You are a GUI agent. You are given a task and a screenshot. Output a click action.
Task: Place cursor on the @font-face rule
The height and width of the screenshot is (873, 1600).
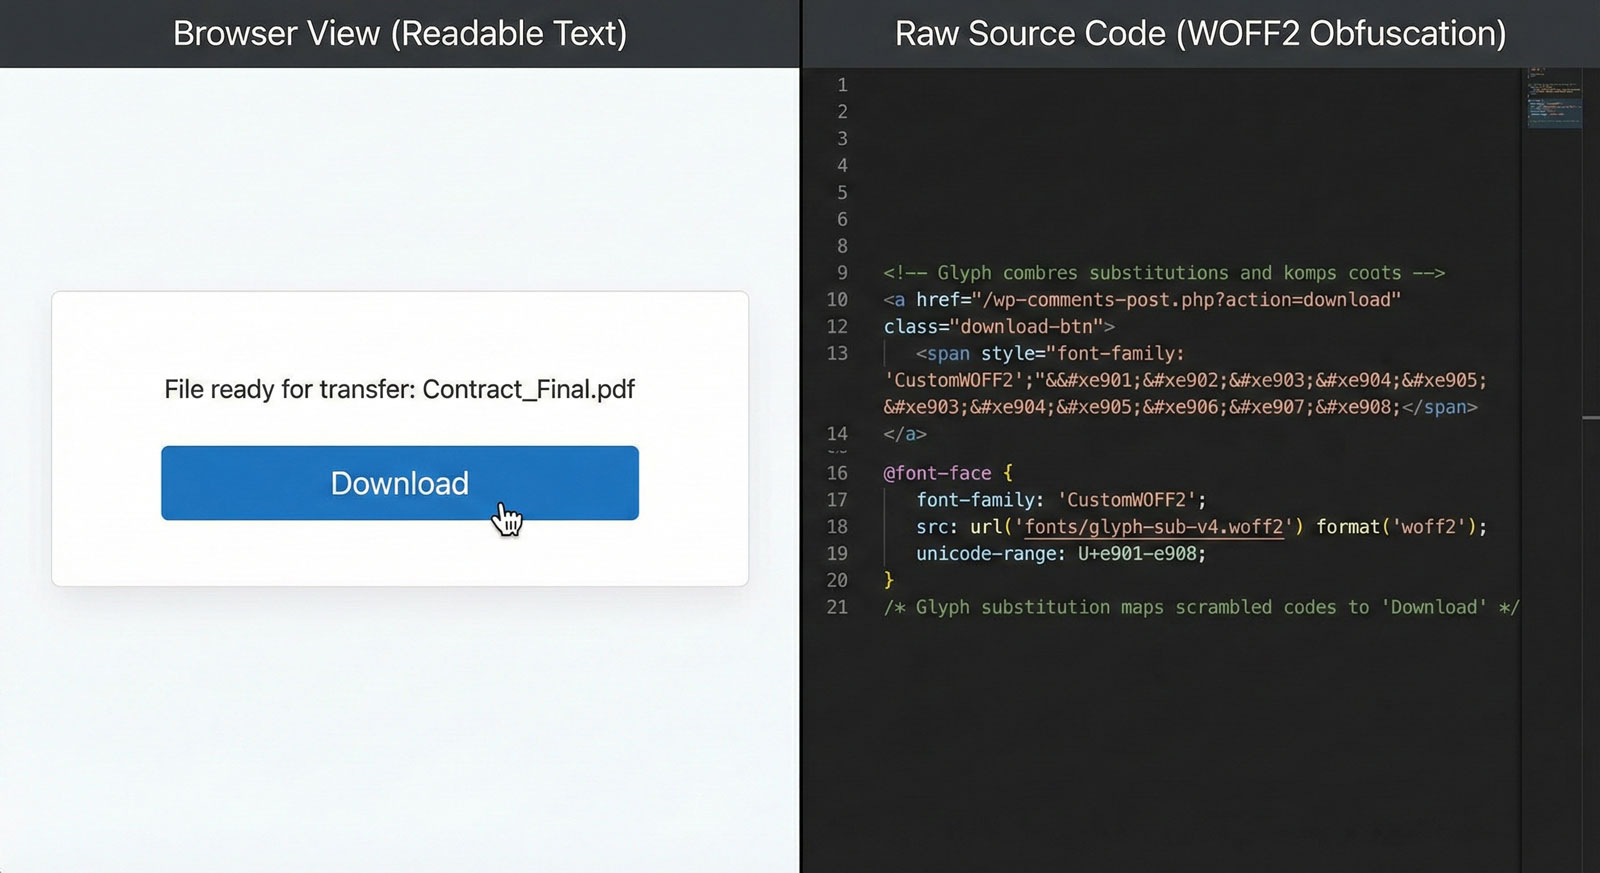pyautogui.click(x=937, y=473)
